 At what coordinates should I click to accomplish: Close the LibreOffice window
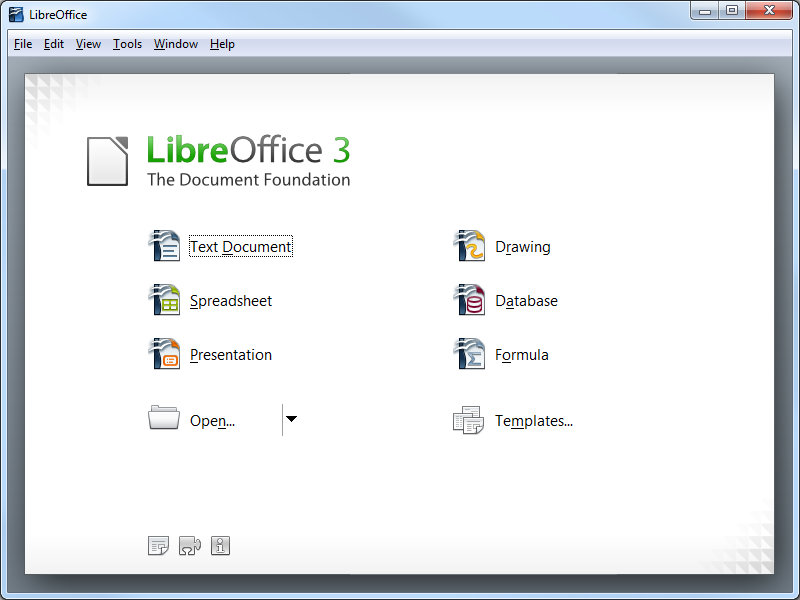[769, 10]
